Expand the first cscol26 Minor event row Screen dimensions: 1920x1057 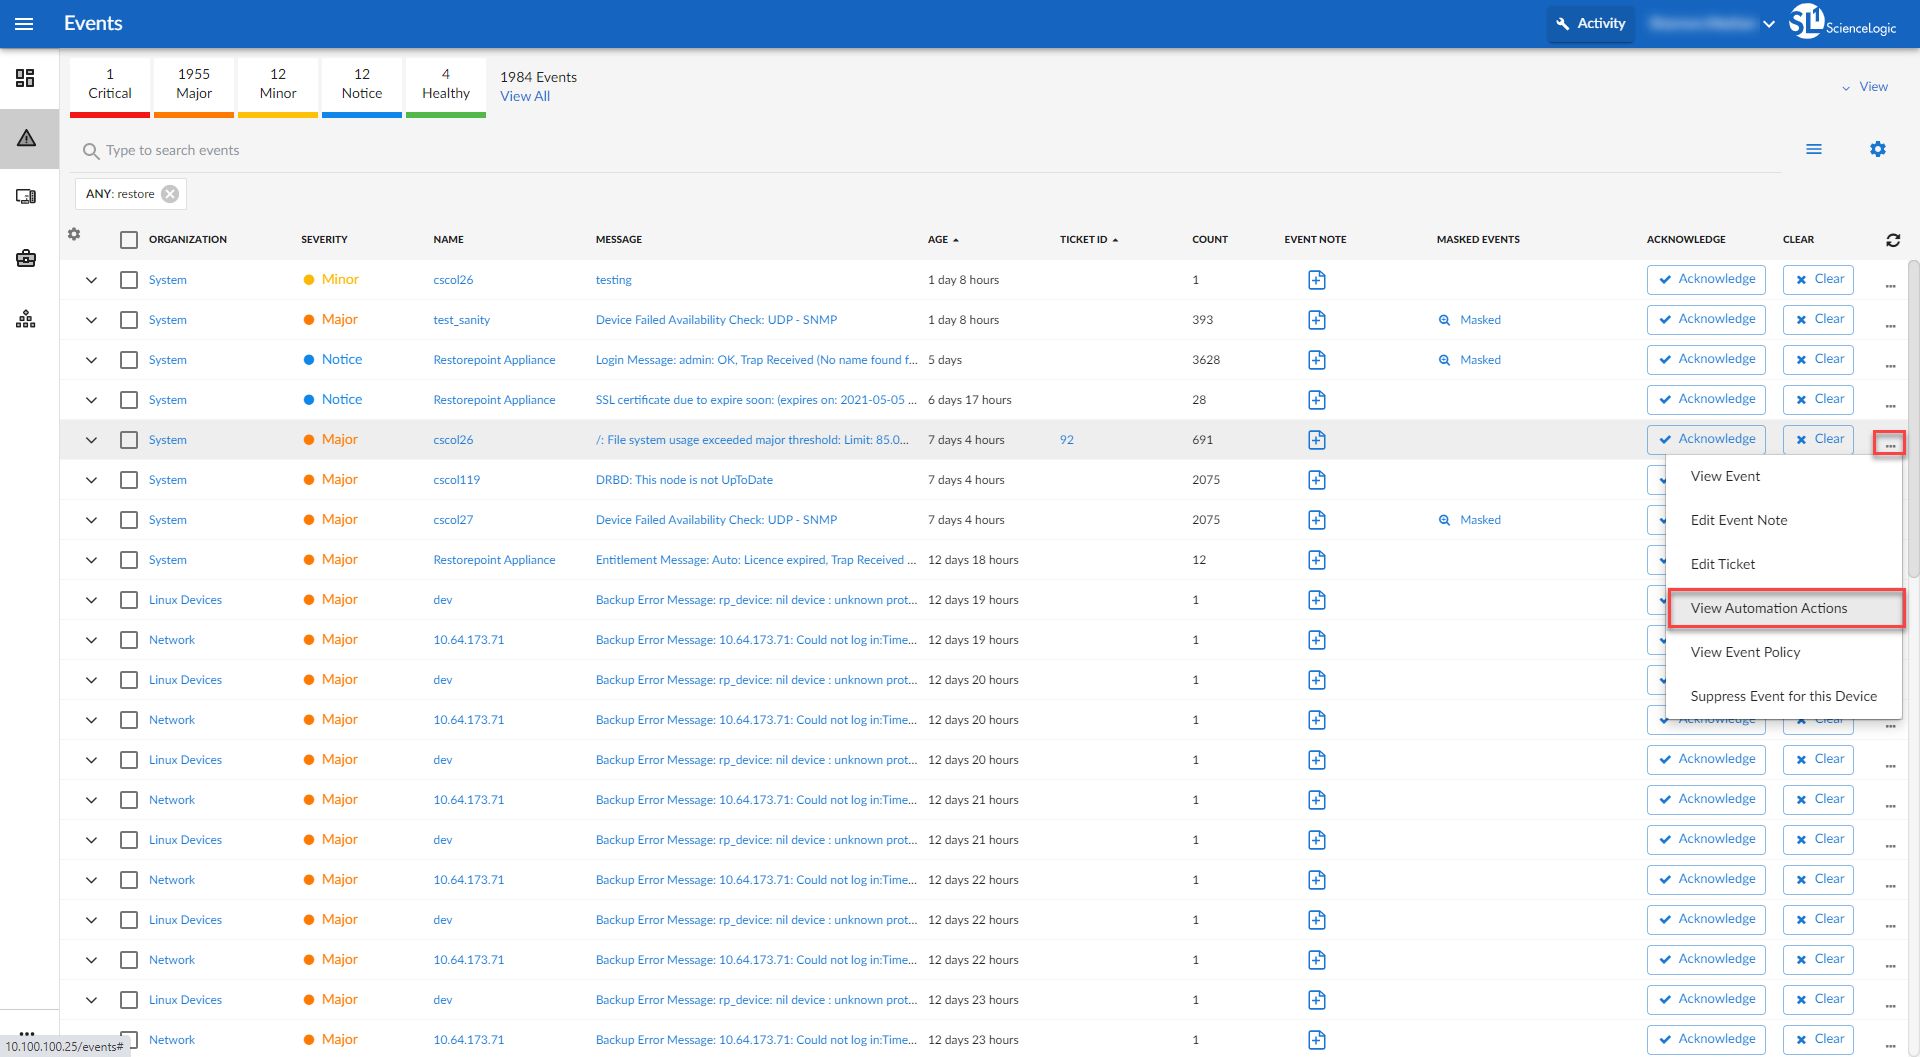[x=91, y=280]
